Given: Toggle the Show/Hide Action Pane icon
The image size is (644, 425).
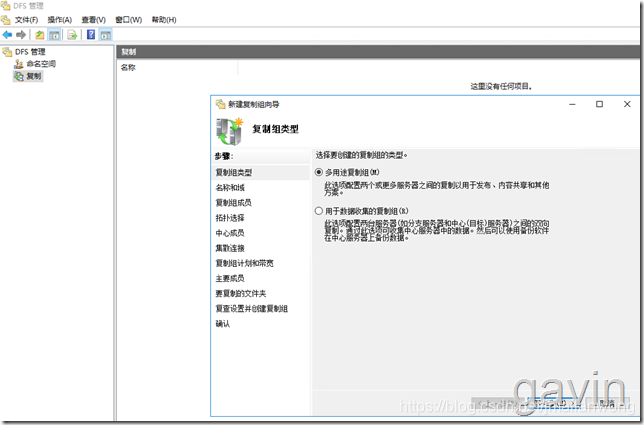Looking at the screenshot, I should [x=106, y=35].
